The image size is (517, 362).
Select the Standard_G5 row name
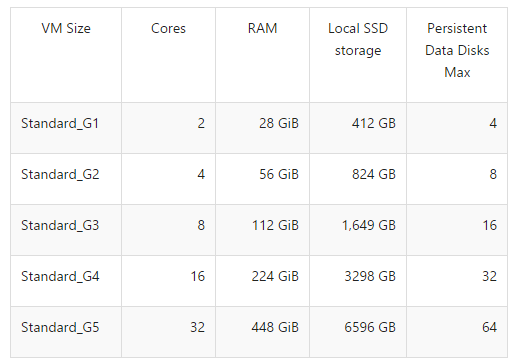[x=60, y=328]
